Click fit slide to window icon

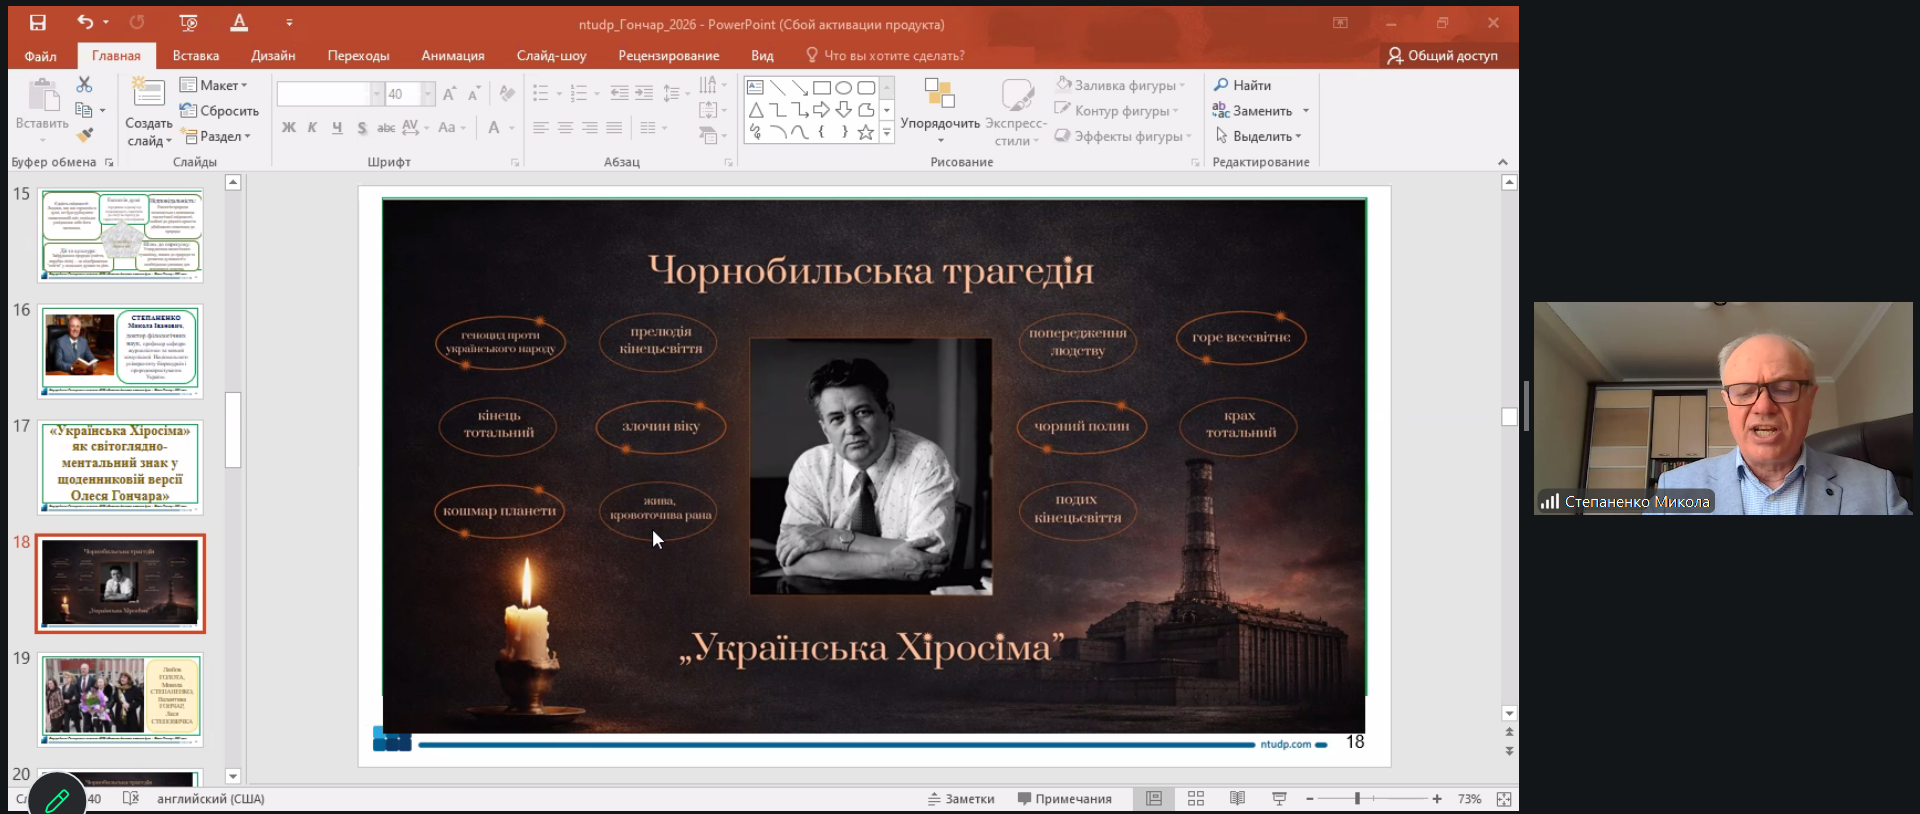[x=1503, y=798]
